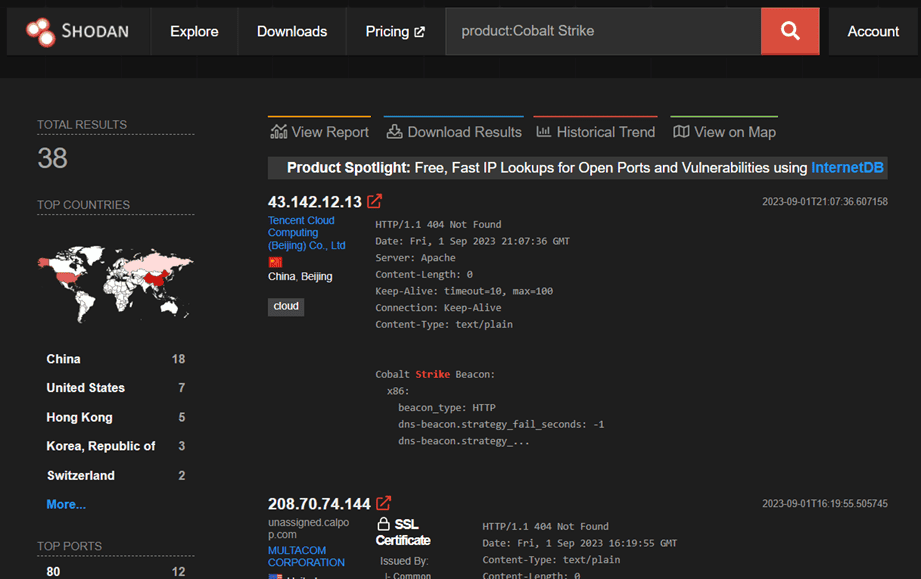921x579 pixels.
Task: Open external link icon next to 43.142.12.13
Action: pyautogui.click(x=375, y=201)
